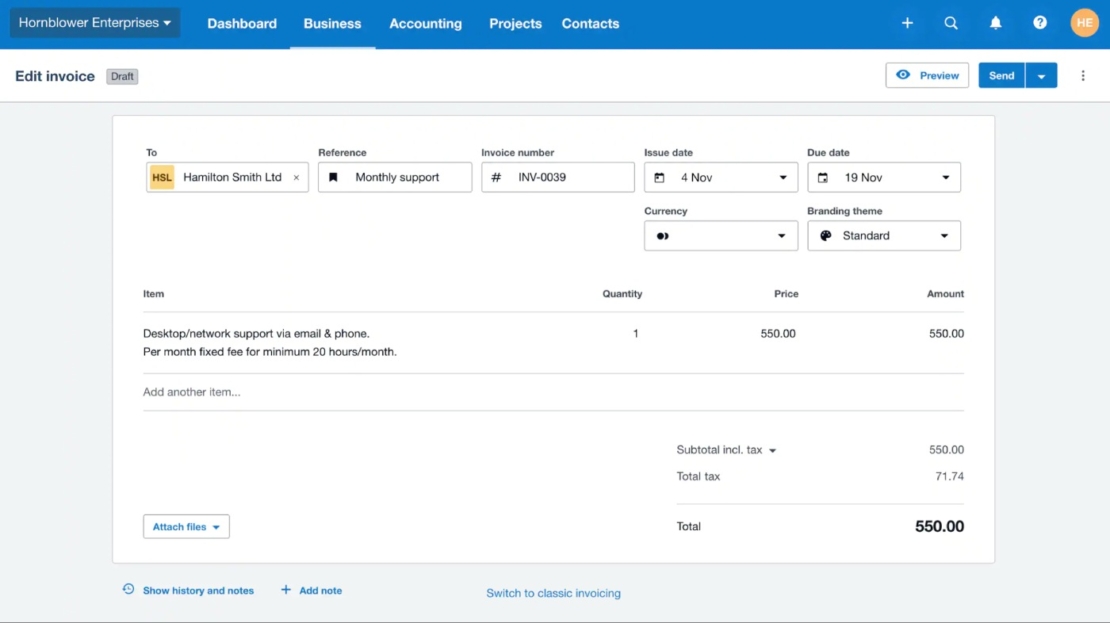1110x623 pixels.
Task: Open the Contacts menu
Action: (590, 23)
